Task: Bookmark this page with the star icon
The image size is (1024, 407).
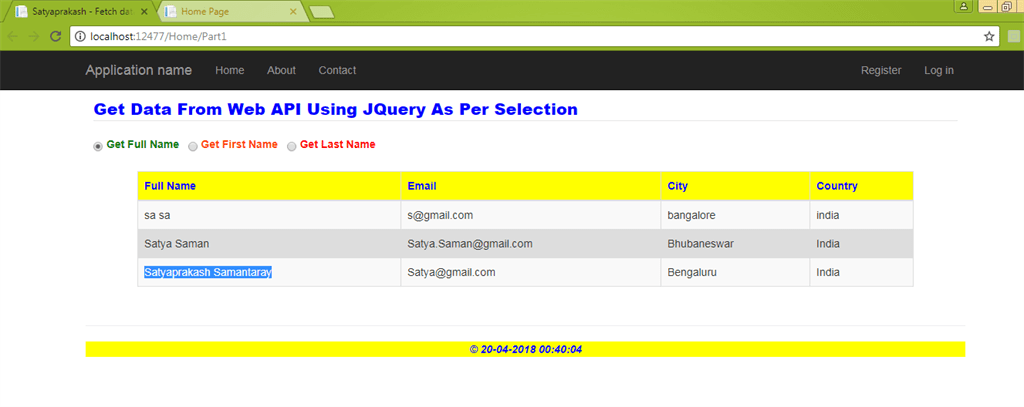Action: click(x=989, y=37)
